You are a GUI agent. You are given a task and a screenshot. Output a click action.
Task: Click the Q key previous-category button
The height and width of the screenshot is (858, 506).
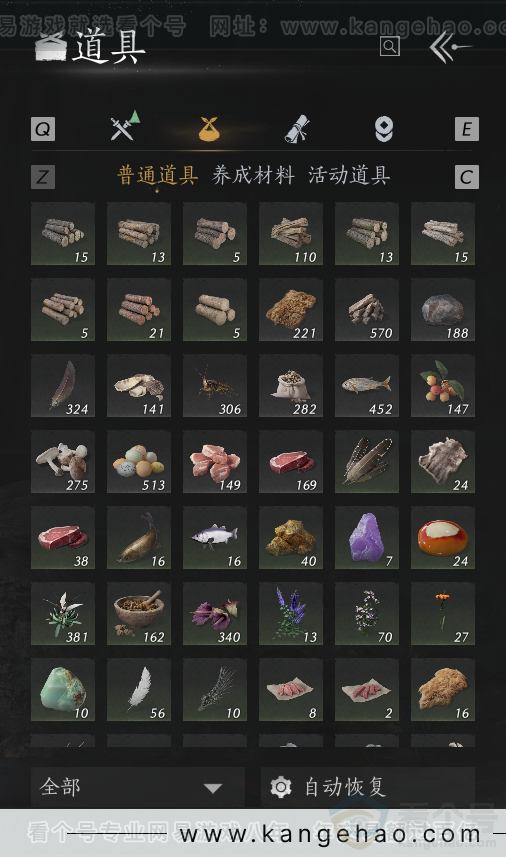43,129
